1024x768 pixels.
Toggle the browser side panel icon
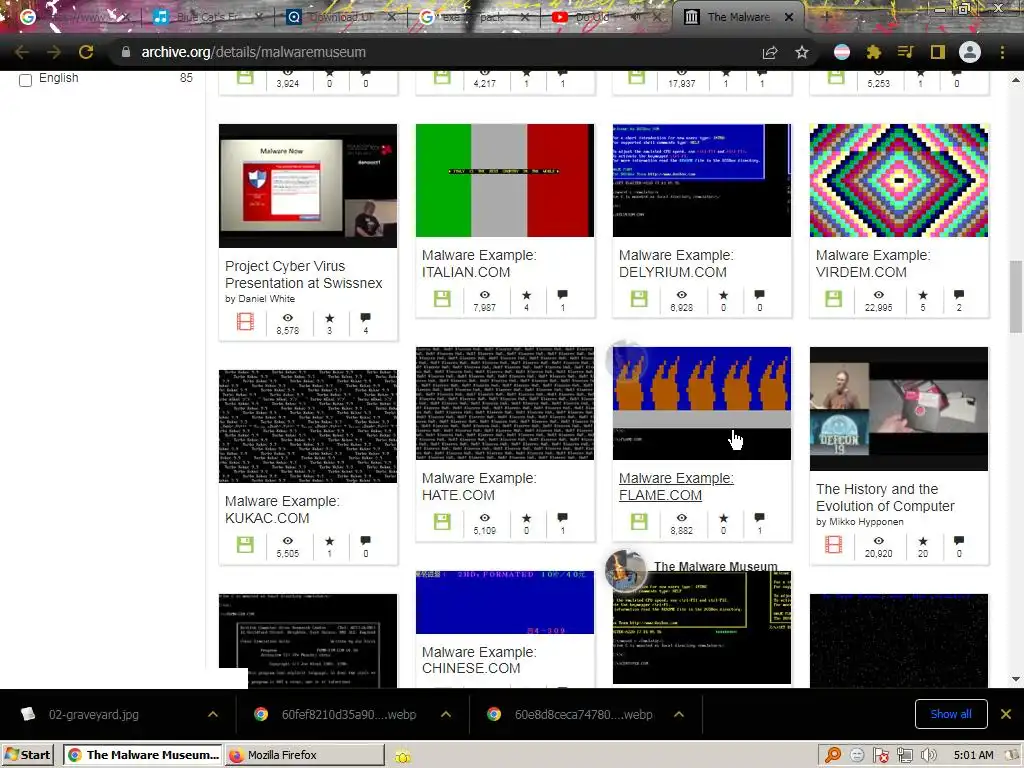click(x=938, y=52)
